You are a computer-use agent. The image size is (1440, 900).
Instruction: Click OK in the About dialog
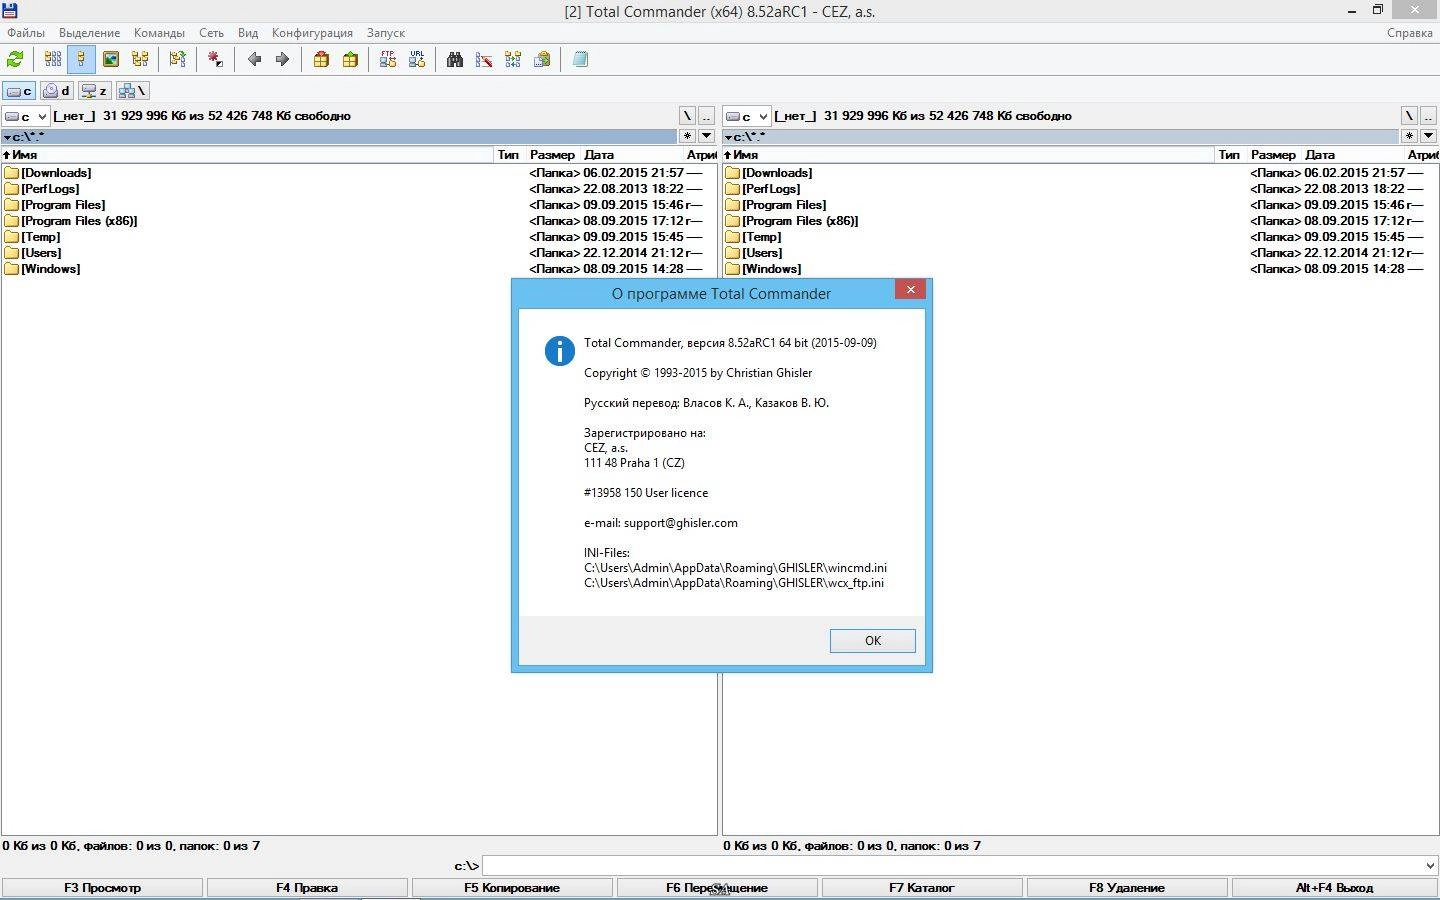tap(872, 641)
